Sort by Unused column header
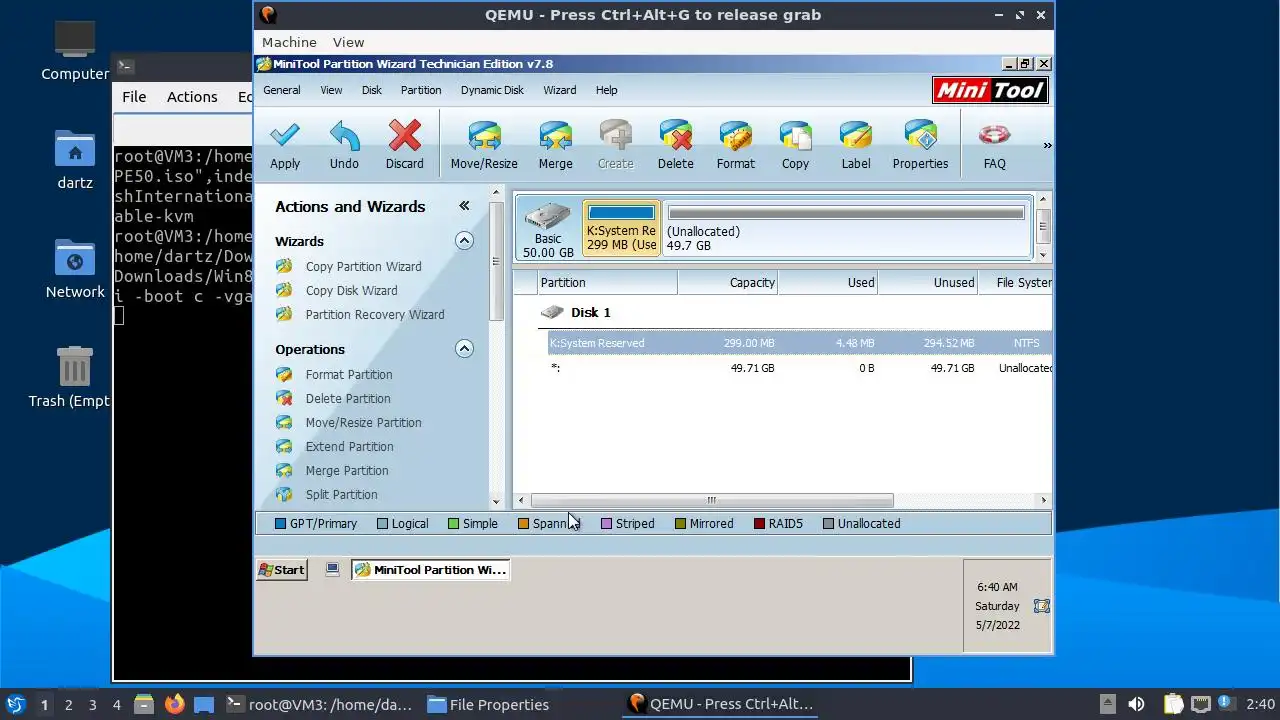Viewport: 1280px width, 720px height. click(927, 283)
